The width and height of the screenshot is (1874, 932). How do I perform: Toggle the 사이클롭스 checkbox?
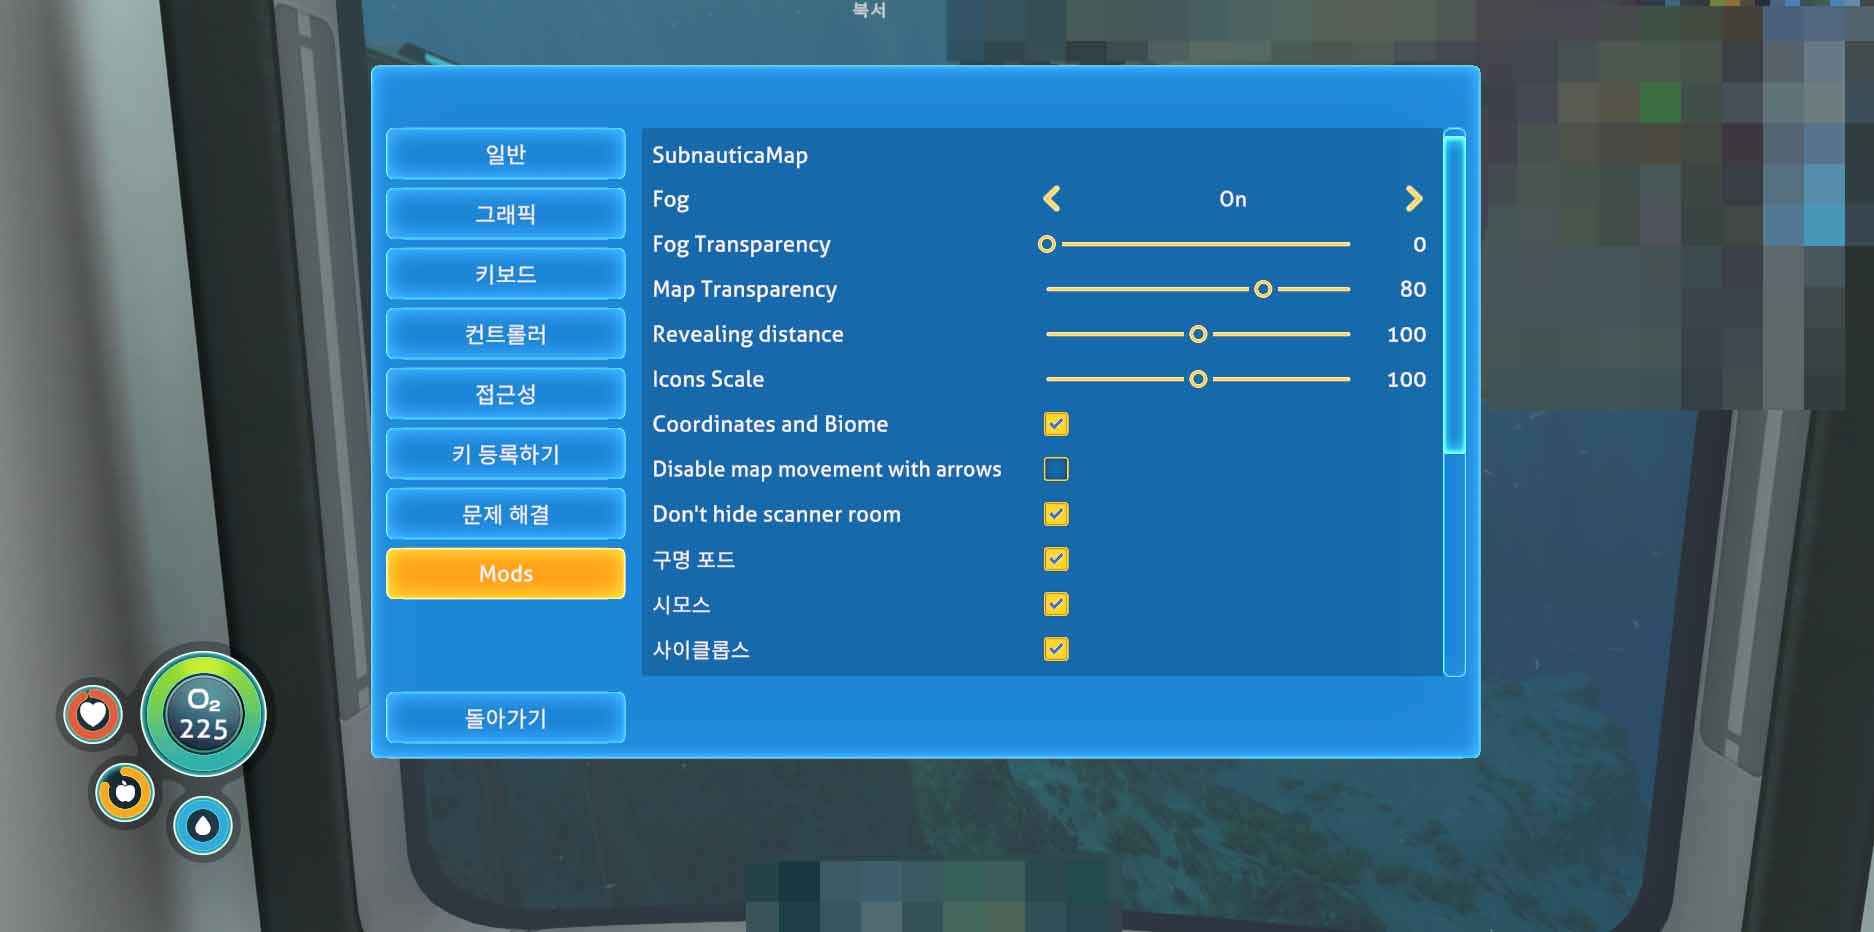click(1056, 649)
